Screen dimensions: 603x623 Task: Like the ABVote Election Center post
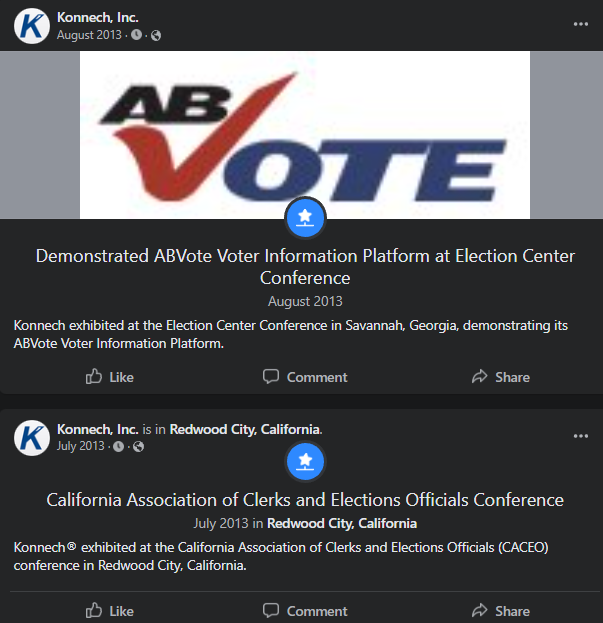[110, 377]
